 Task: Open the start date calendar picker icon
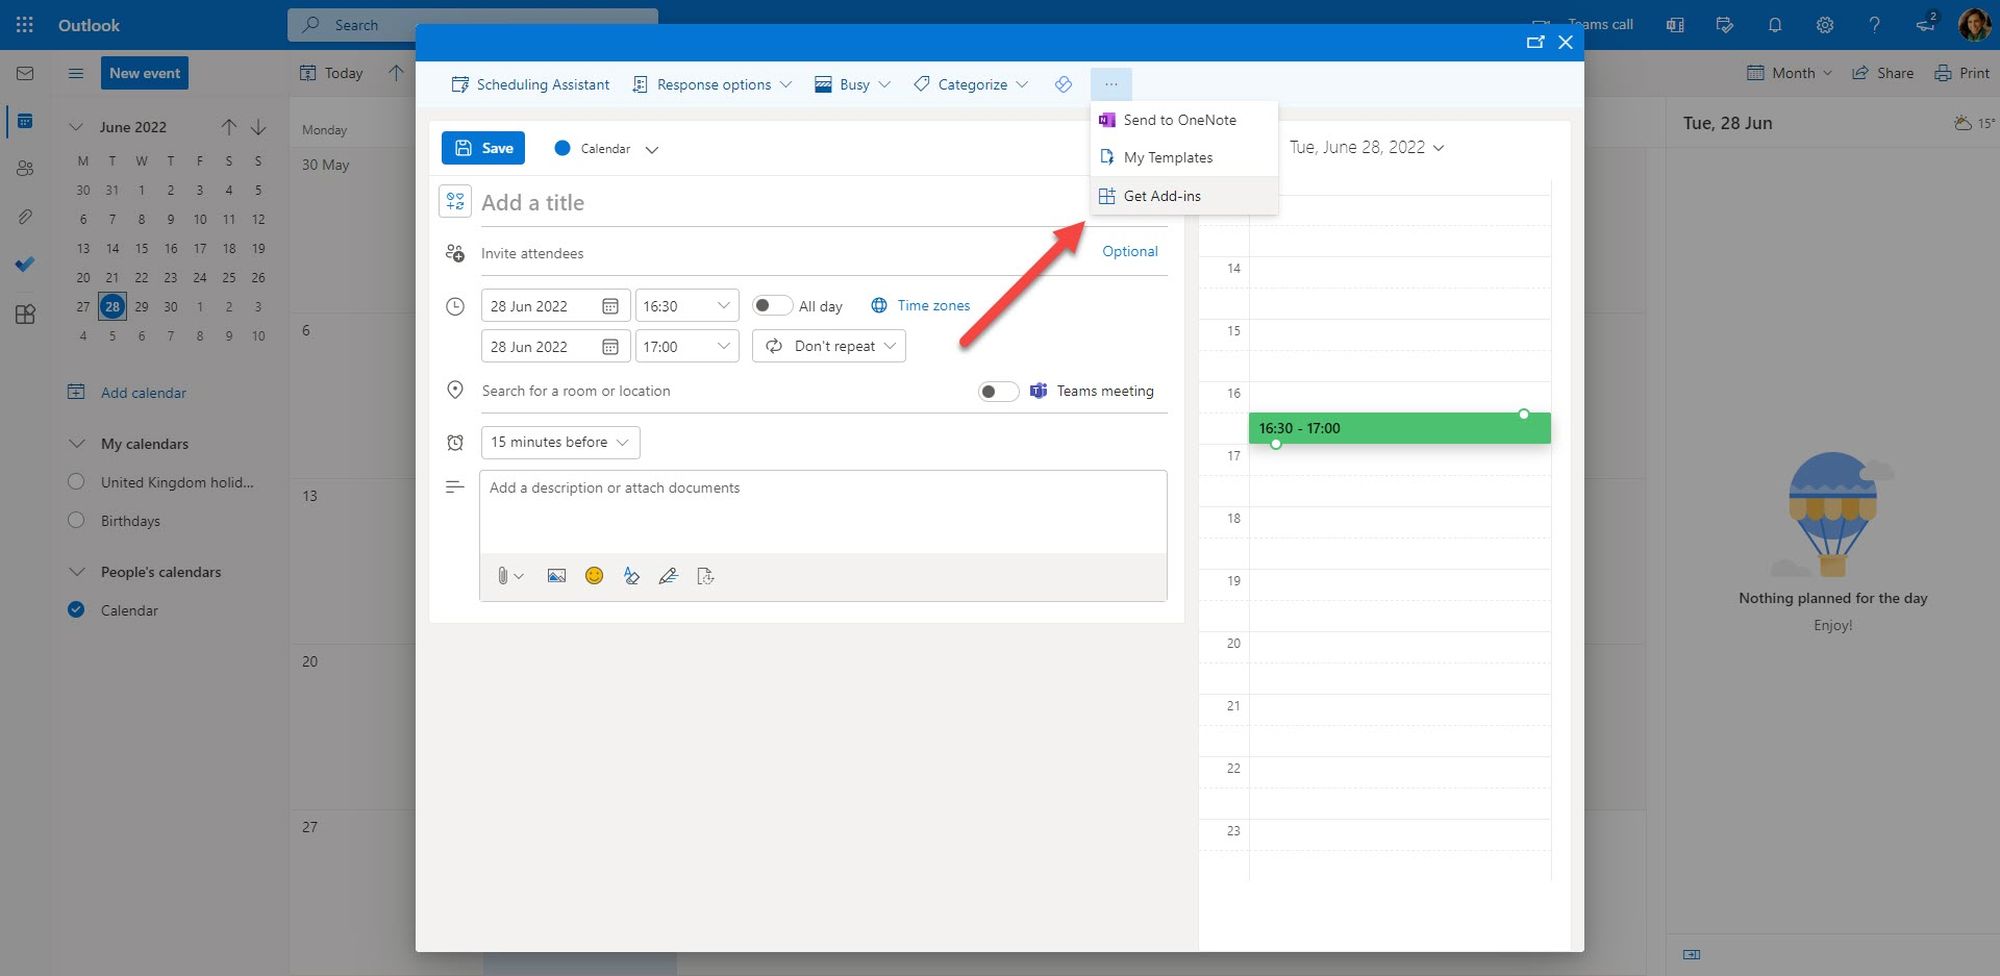[x=610, y=307]
